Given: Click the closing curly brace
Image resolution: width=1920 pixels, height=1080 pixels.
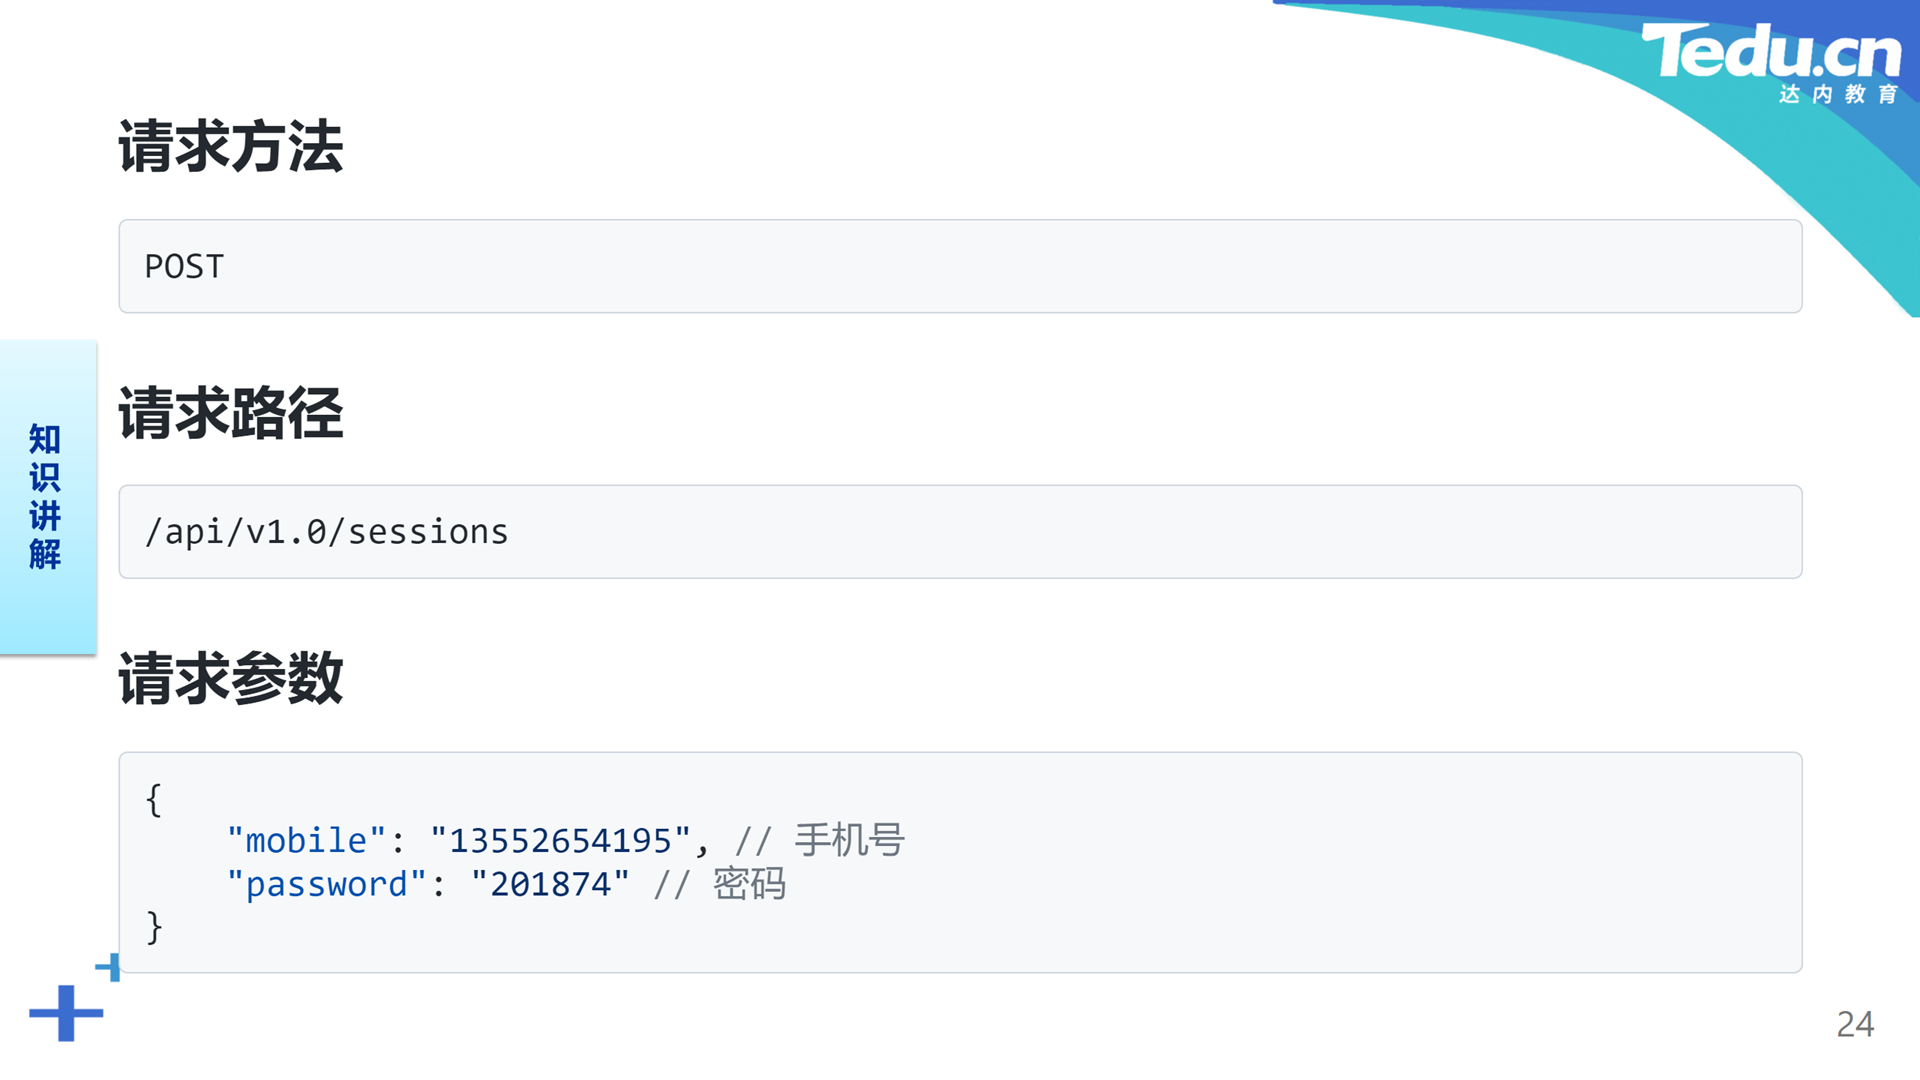Looking at the screenshot, I should pyautogui.click(x=153, y=927).
